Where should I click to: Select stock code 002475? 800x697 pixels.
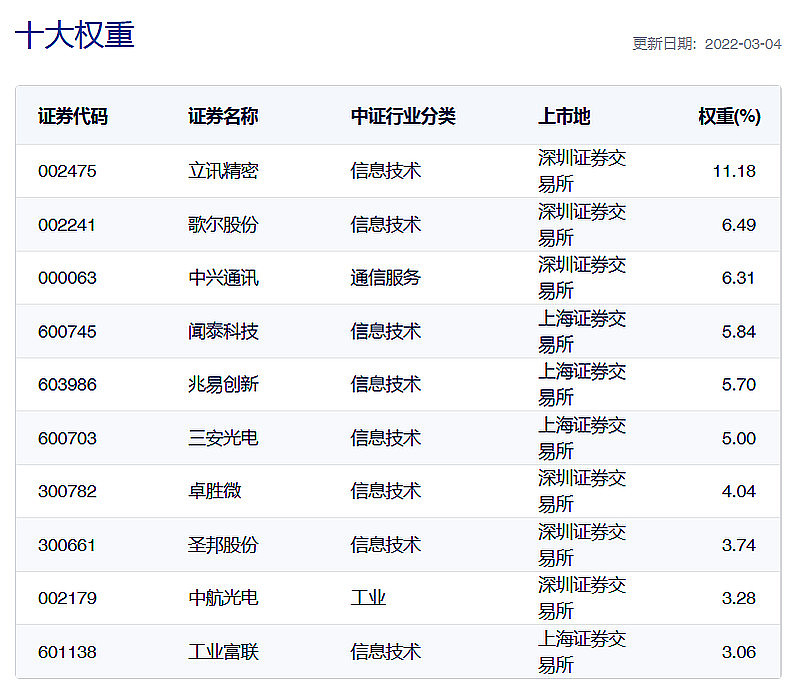coord(67,171)
